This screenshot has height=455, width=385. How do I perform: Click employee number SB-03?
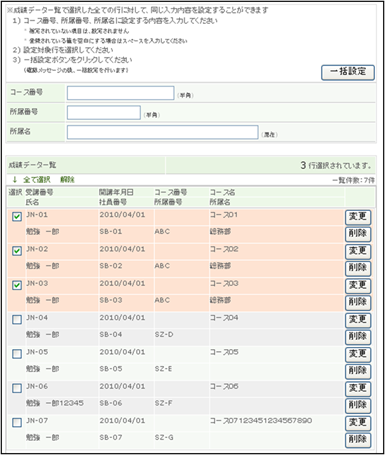(x=111, y=300)
